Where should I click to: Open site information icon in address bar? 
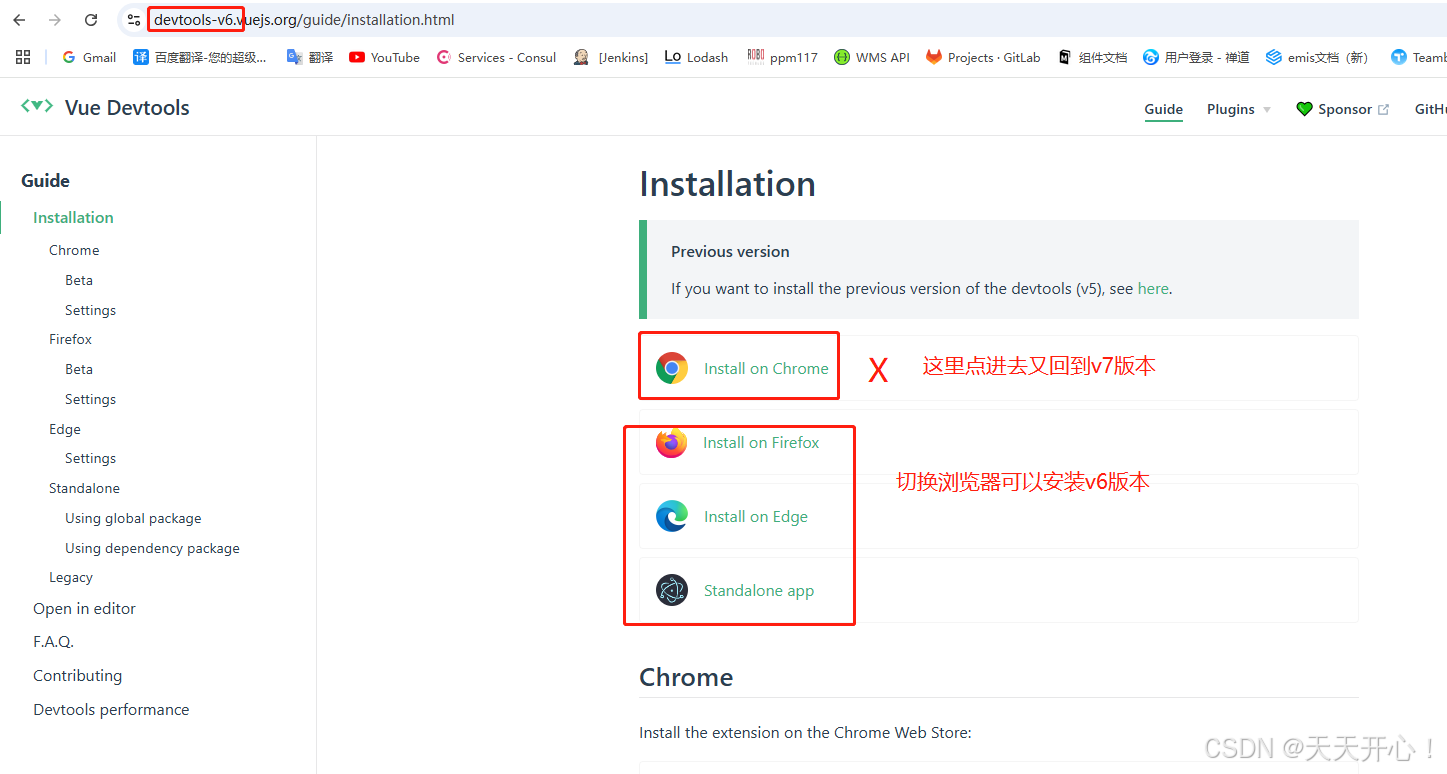point(134,20)
